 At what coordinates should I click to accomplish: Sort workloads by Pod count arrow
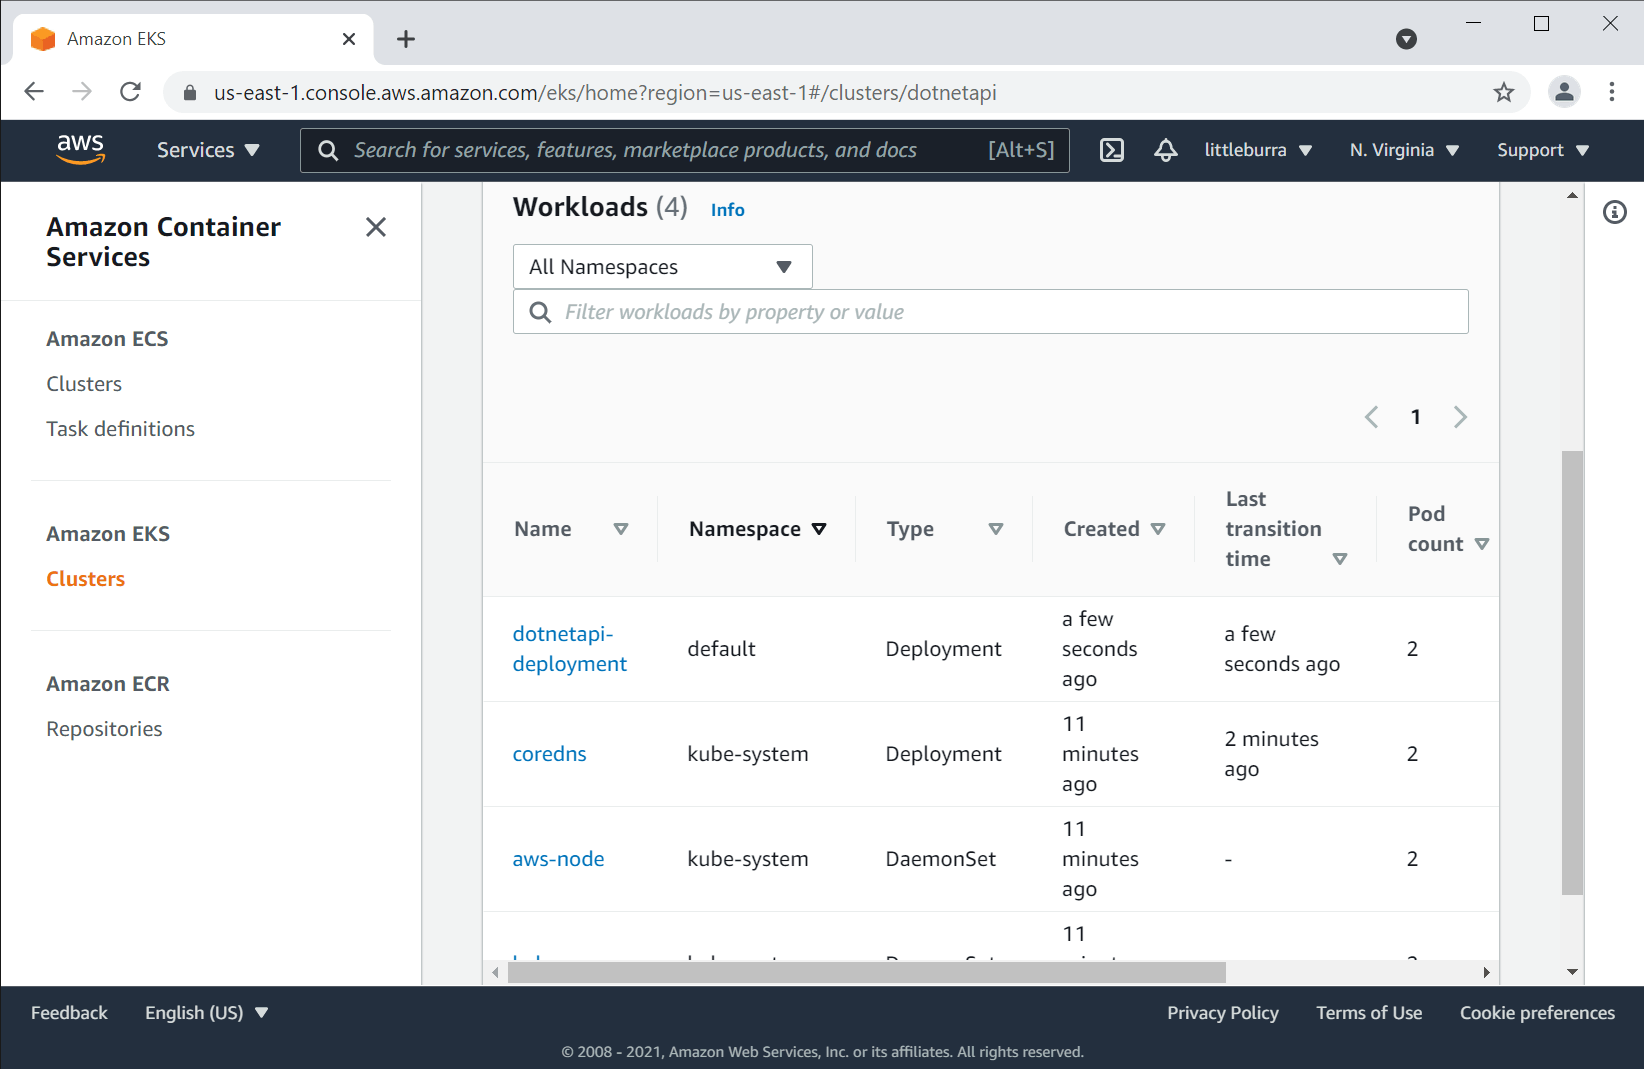pyautogui.click(x=1482, y=544)
